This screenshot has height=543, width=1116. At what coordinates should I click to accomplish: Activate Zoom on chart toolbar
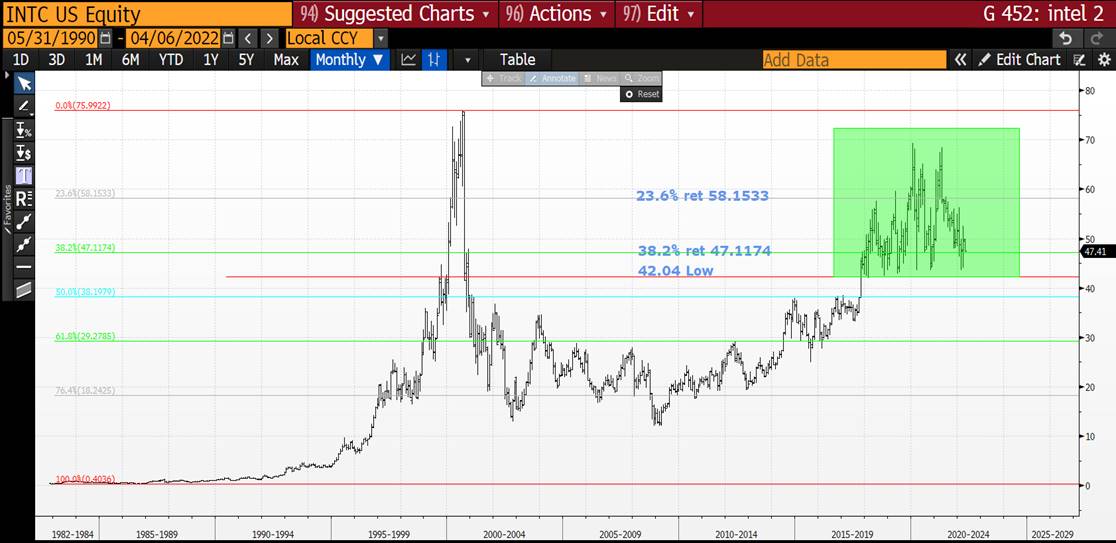coord(641,78)
